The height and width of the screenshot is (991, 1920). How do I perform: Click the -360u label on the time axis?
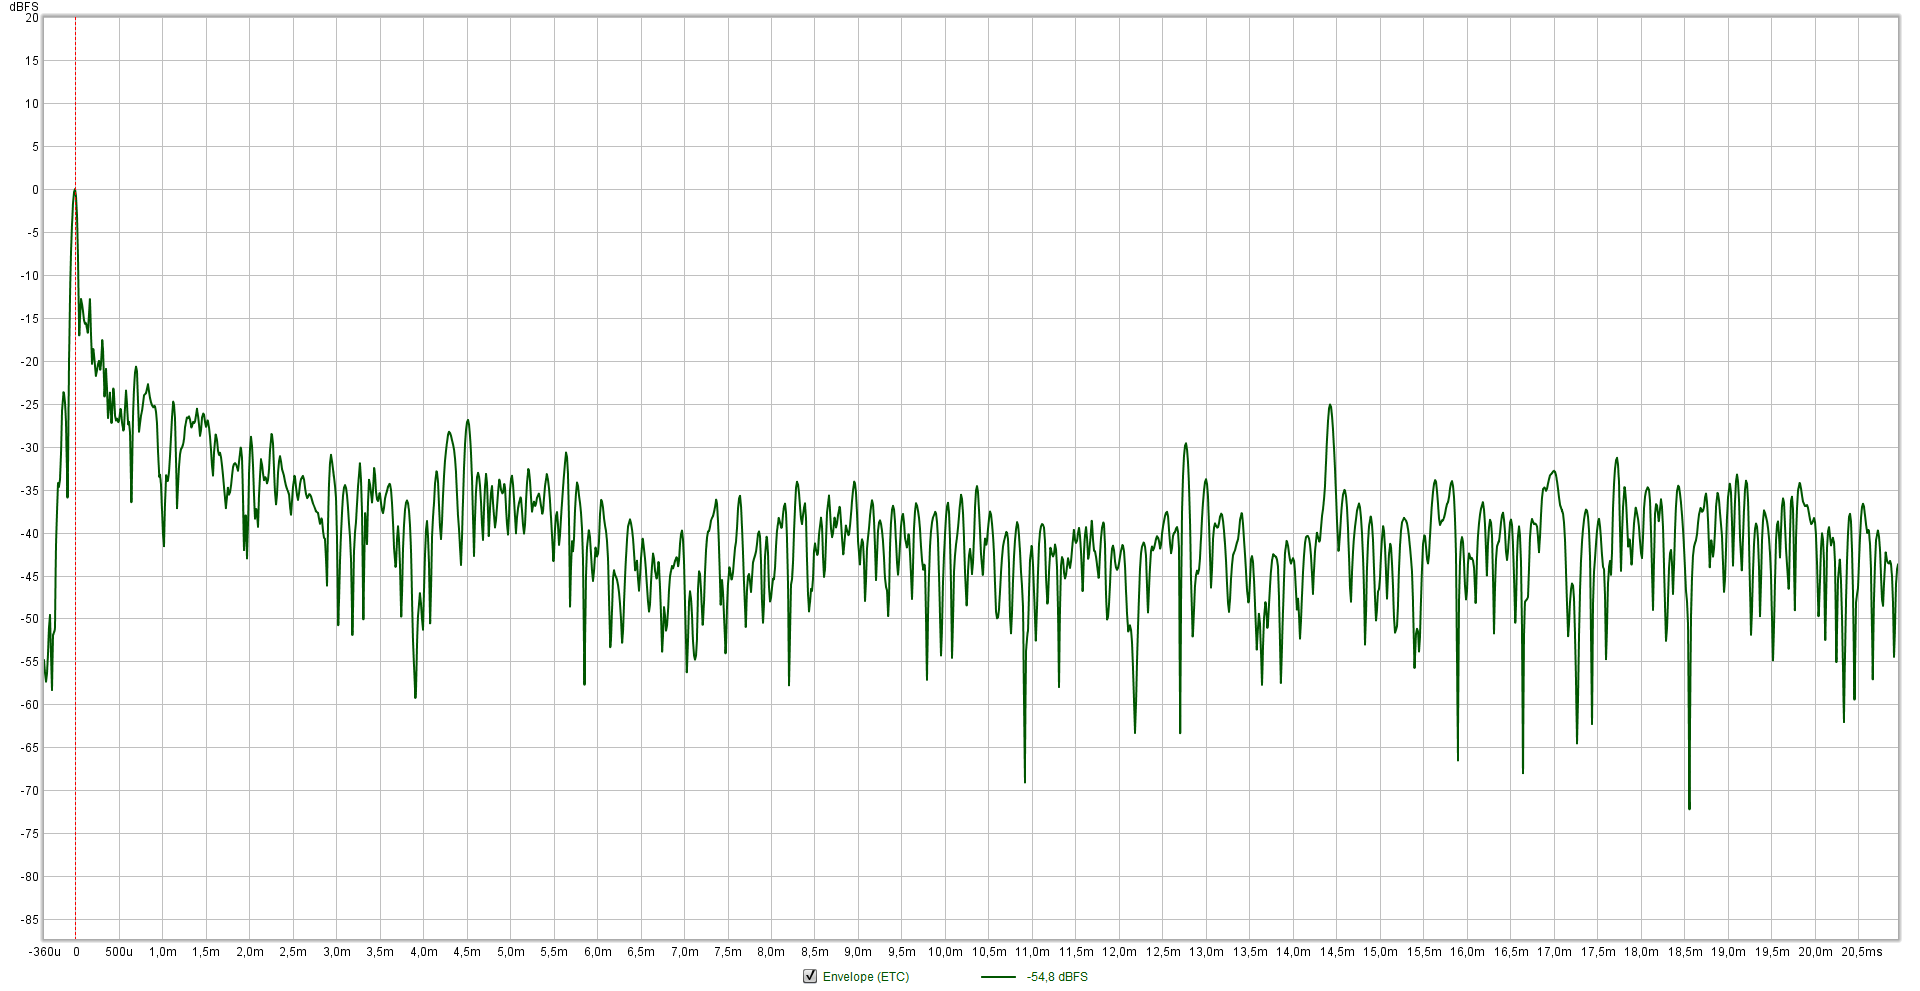45,952
